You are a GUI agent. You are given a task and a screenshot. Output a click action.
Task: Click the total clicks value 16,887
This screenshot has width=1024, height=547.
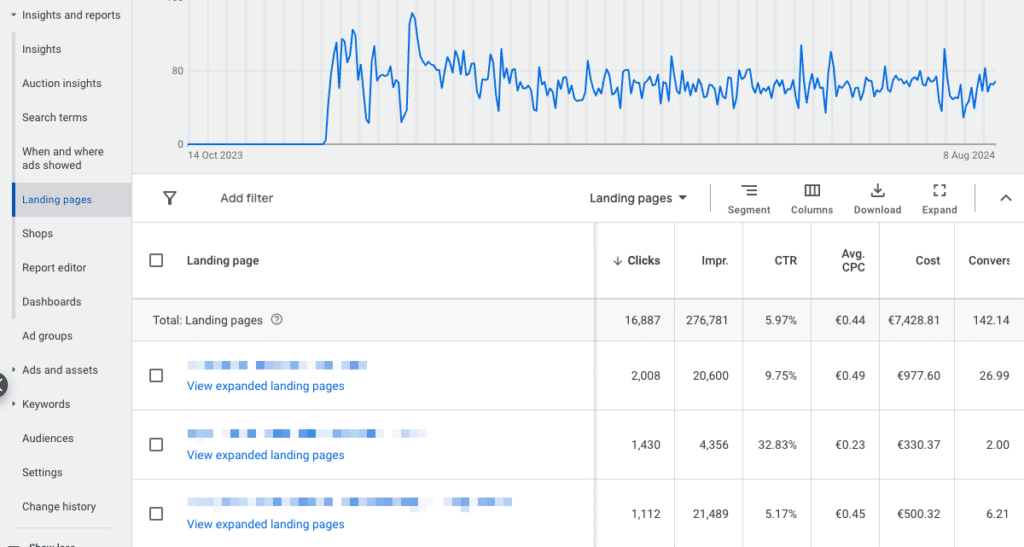pos(642,320)
